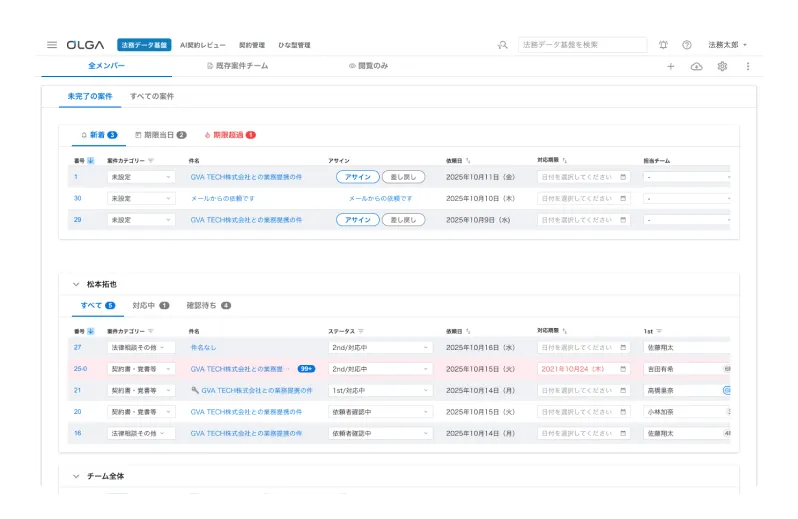
Task: Sort new cases by 対応期限
Action: pyautogui.click(x=564, y=160)
